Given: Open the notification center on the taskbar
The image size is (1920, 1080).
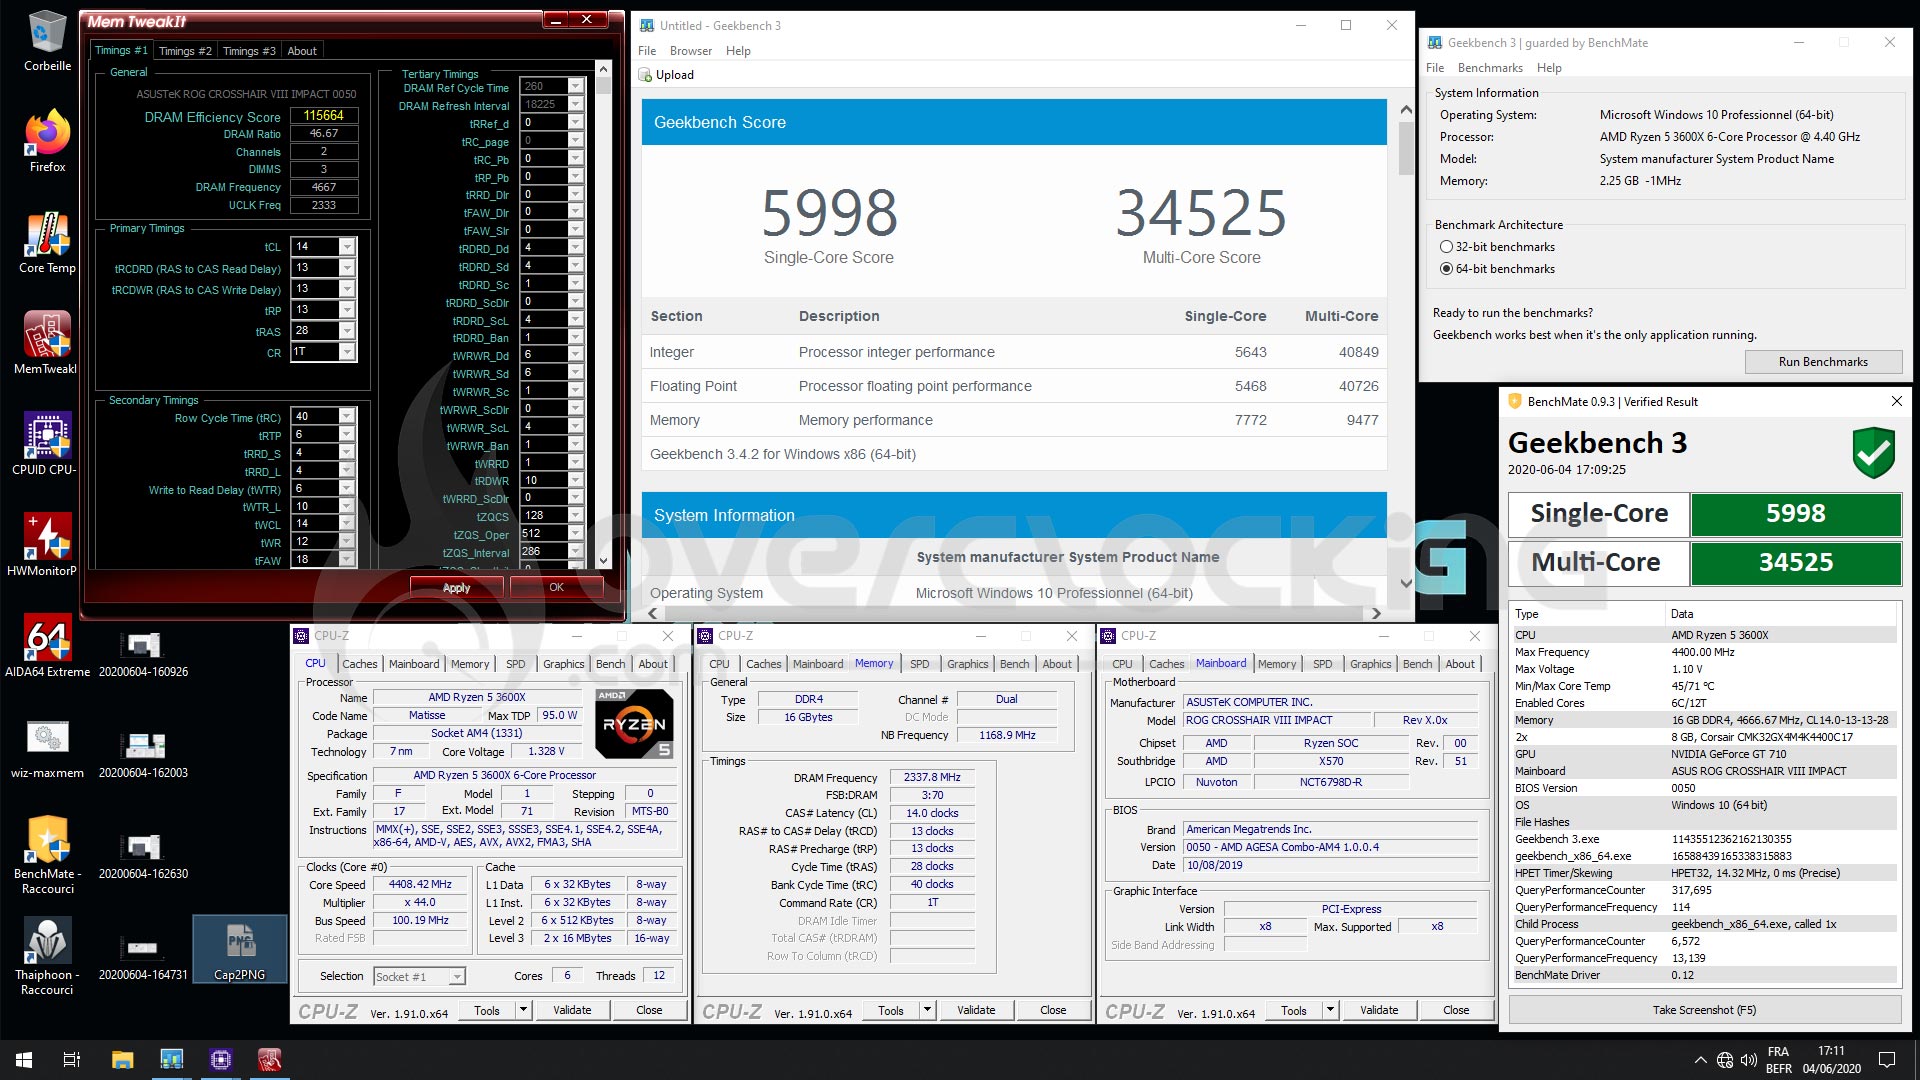Looking at the screenshot, I should pos(1887,1060).
